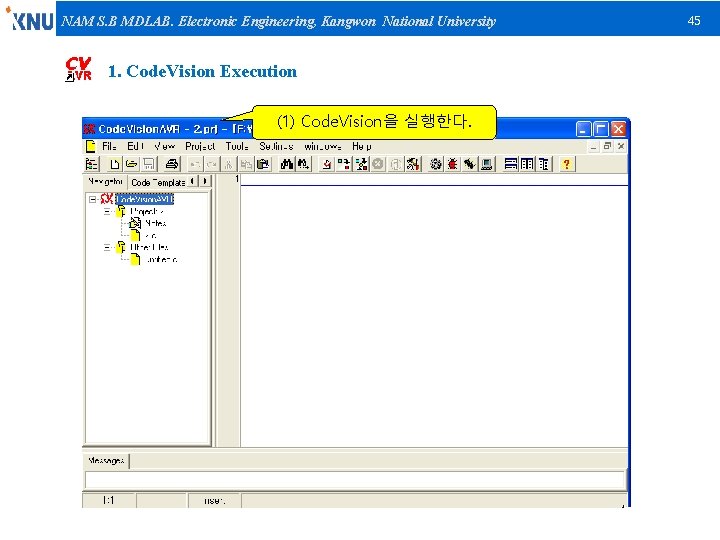Launch CodeWizardAVR gear icon

coord(436,164)
